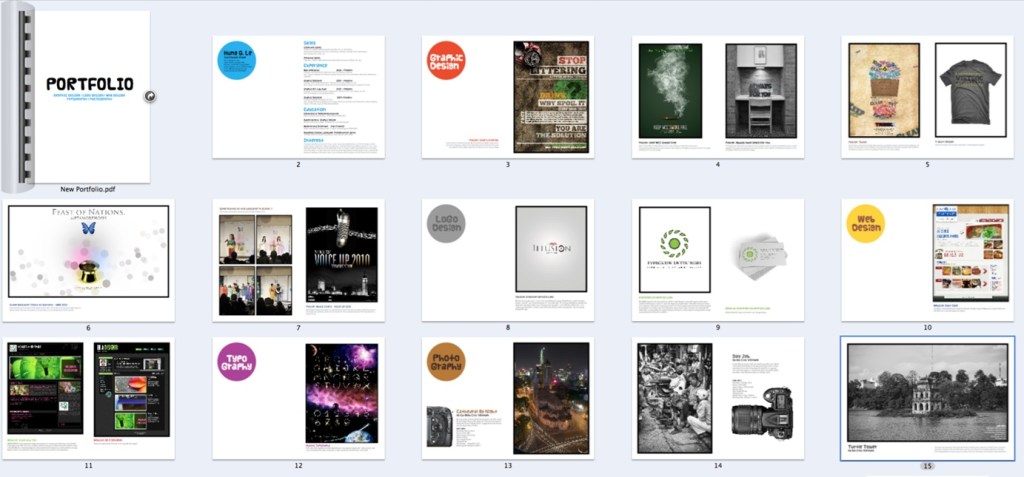Select the Graphic Design title page 3
The image size is (1024, 477).
coord(508,97)
